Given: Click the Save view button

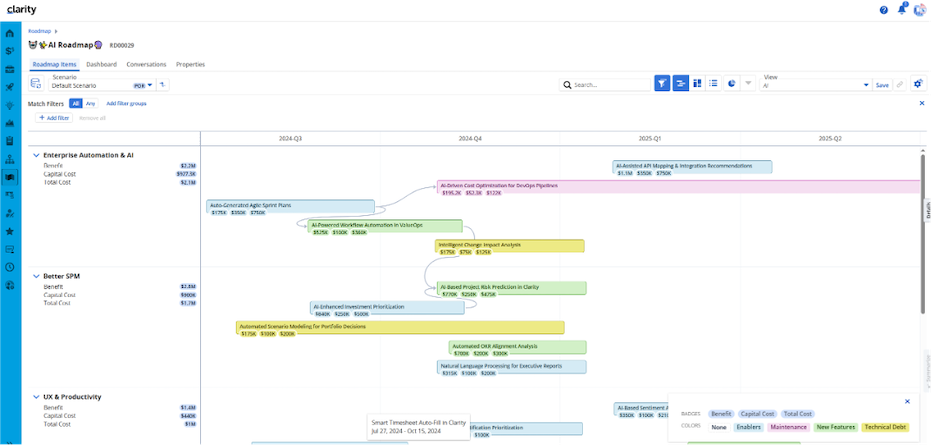Looking at the screenshot, I should tap(882, 86).
